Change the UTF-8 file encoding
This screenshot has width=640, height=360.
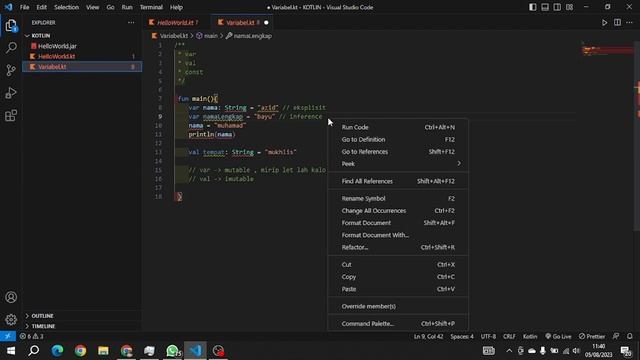coord(488,336)
